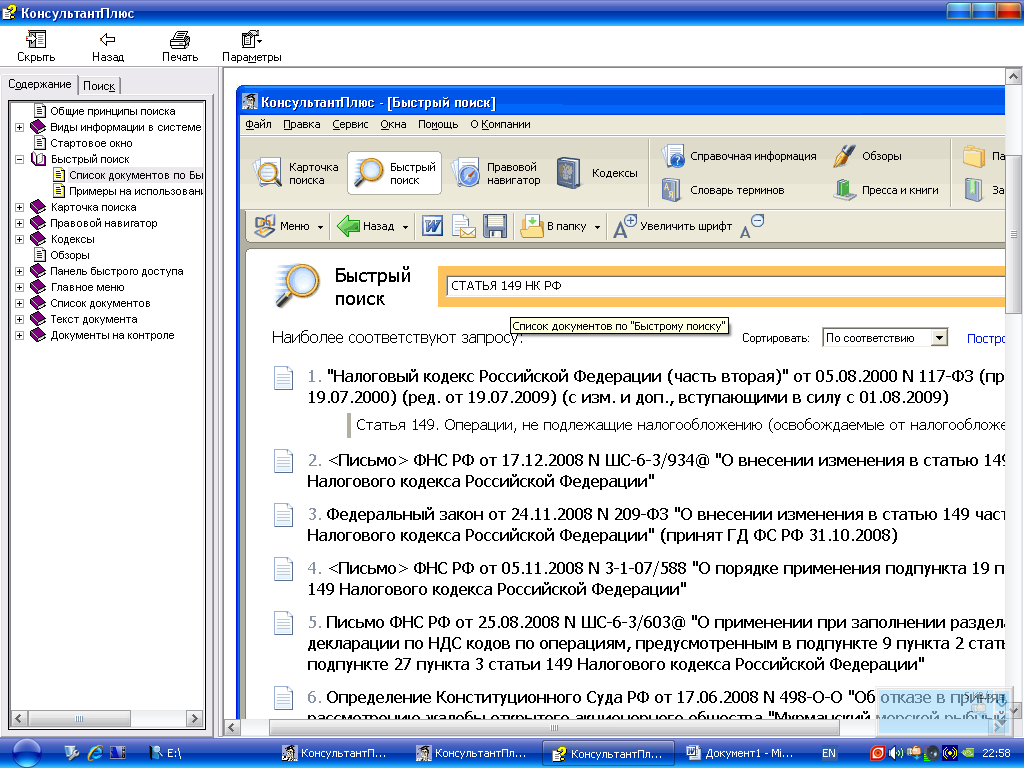Click the send-by-email document icon
1024x768 pixels.
(464, 226)
